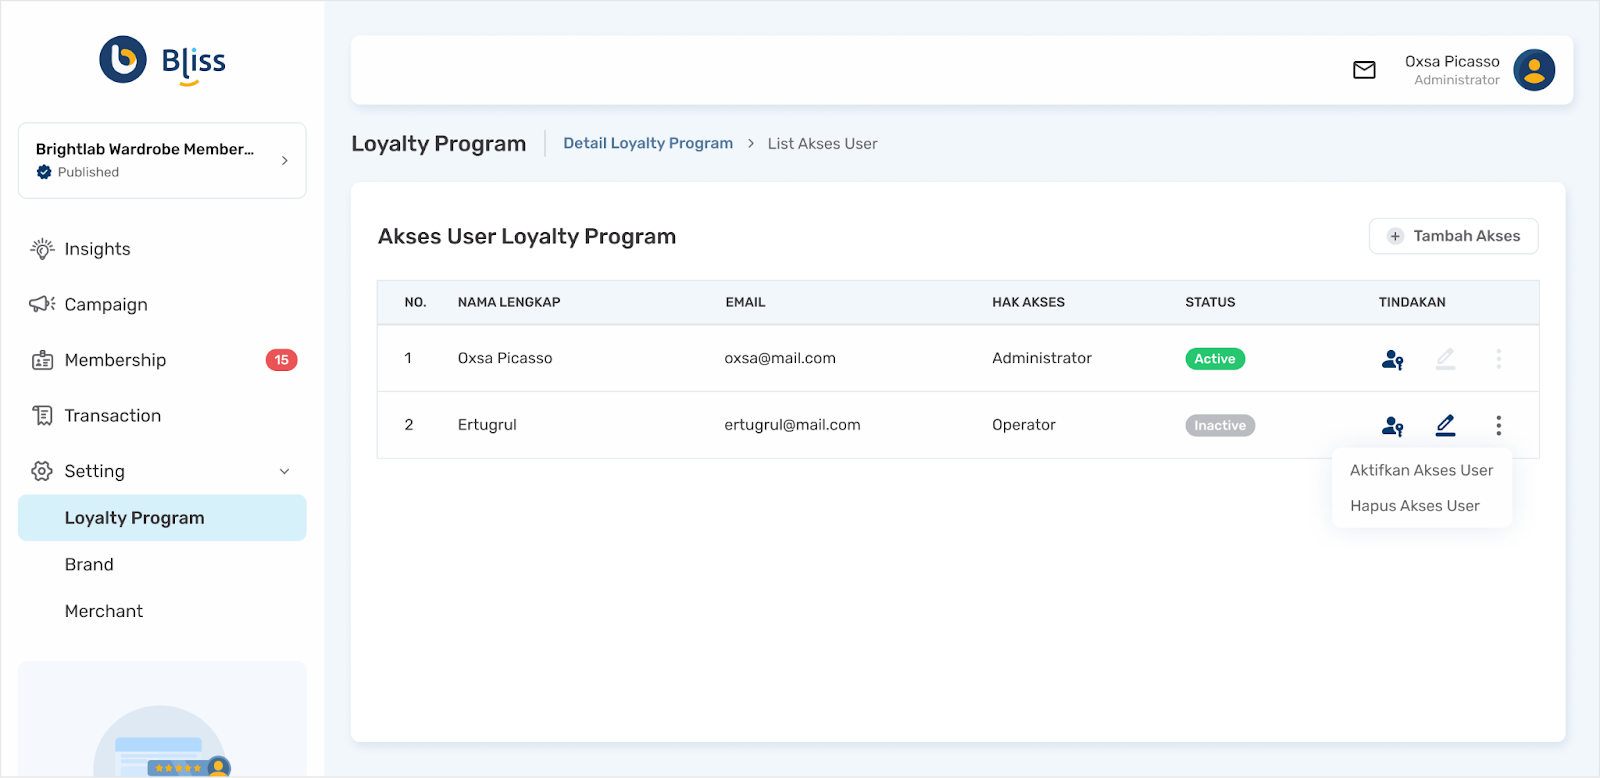The image size is (1600, 778).
Task: Click breadcrumb chevron after Detail Loyalty Program
Action: 751,143
